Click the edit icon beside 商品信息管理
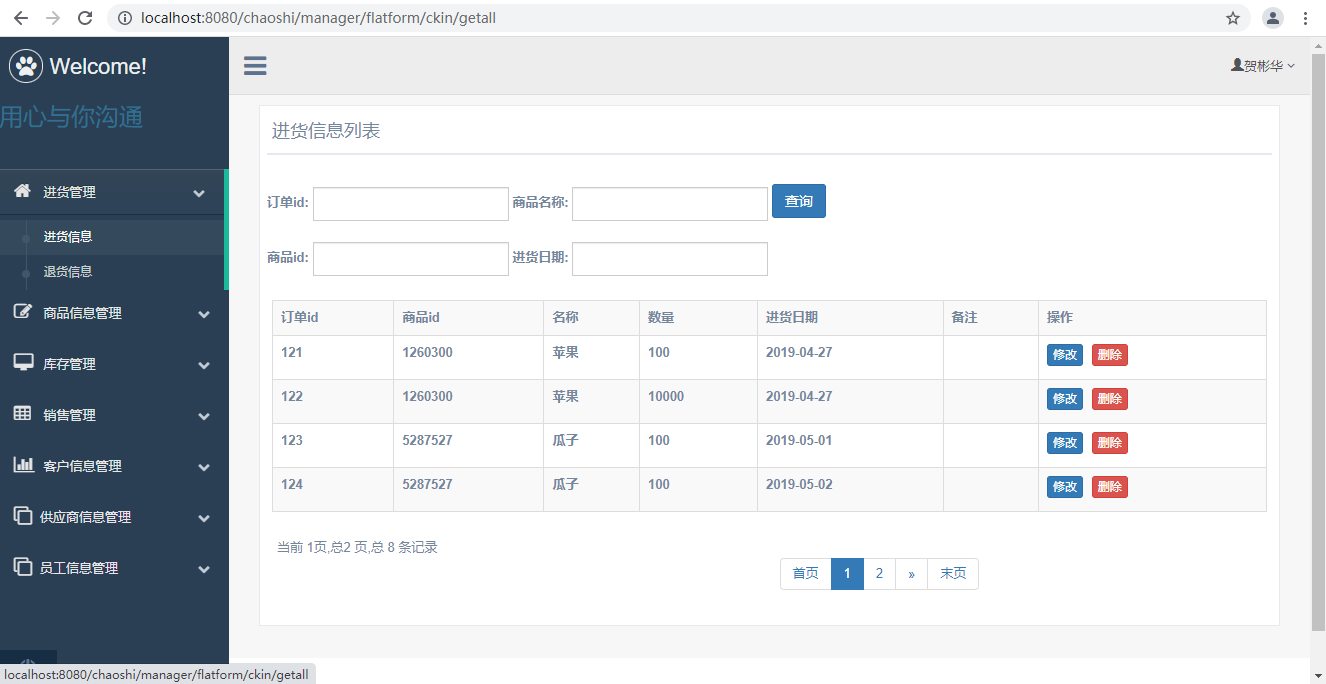This screenshot has height=684, width=1326. pos(22,311)
